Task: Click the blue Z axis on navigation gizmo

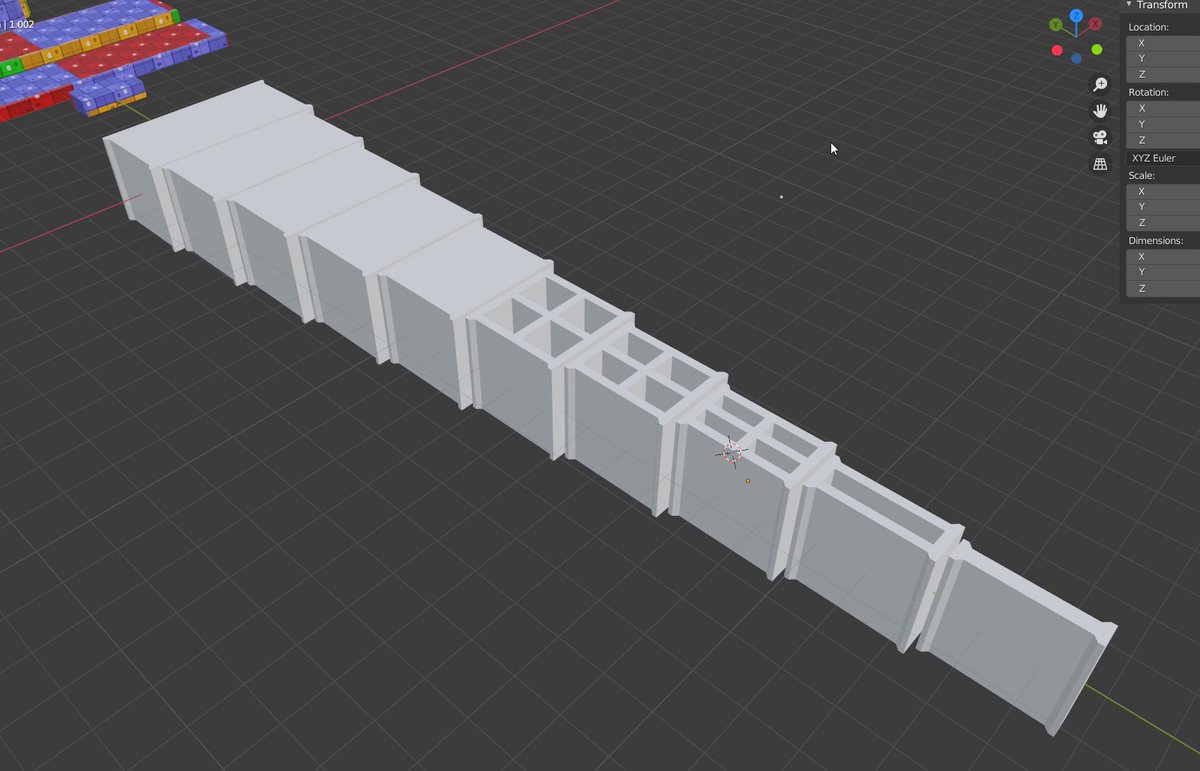Action: (x=1075, y=17)
